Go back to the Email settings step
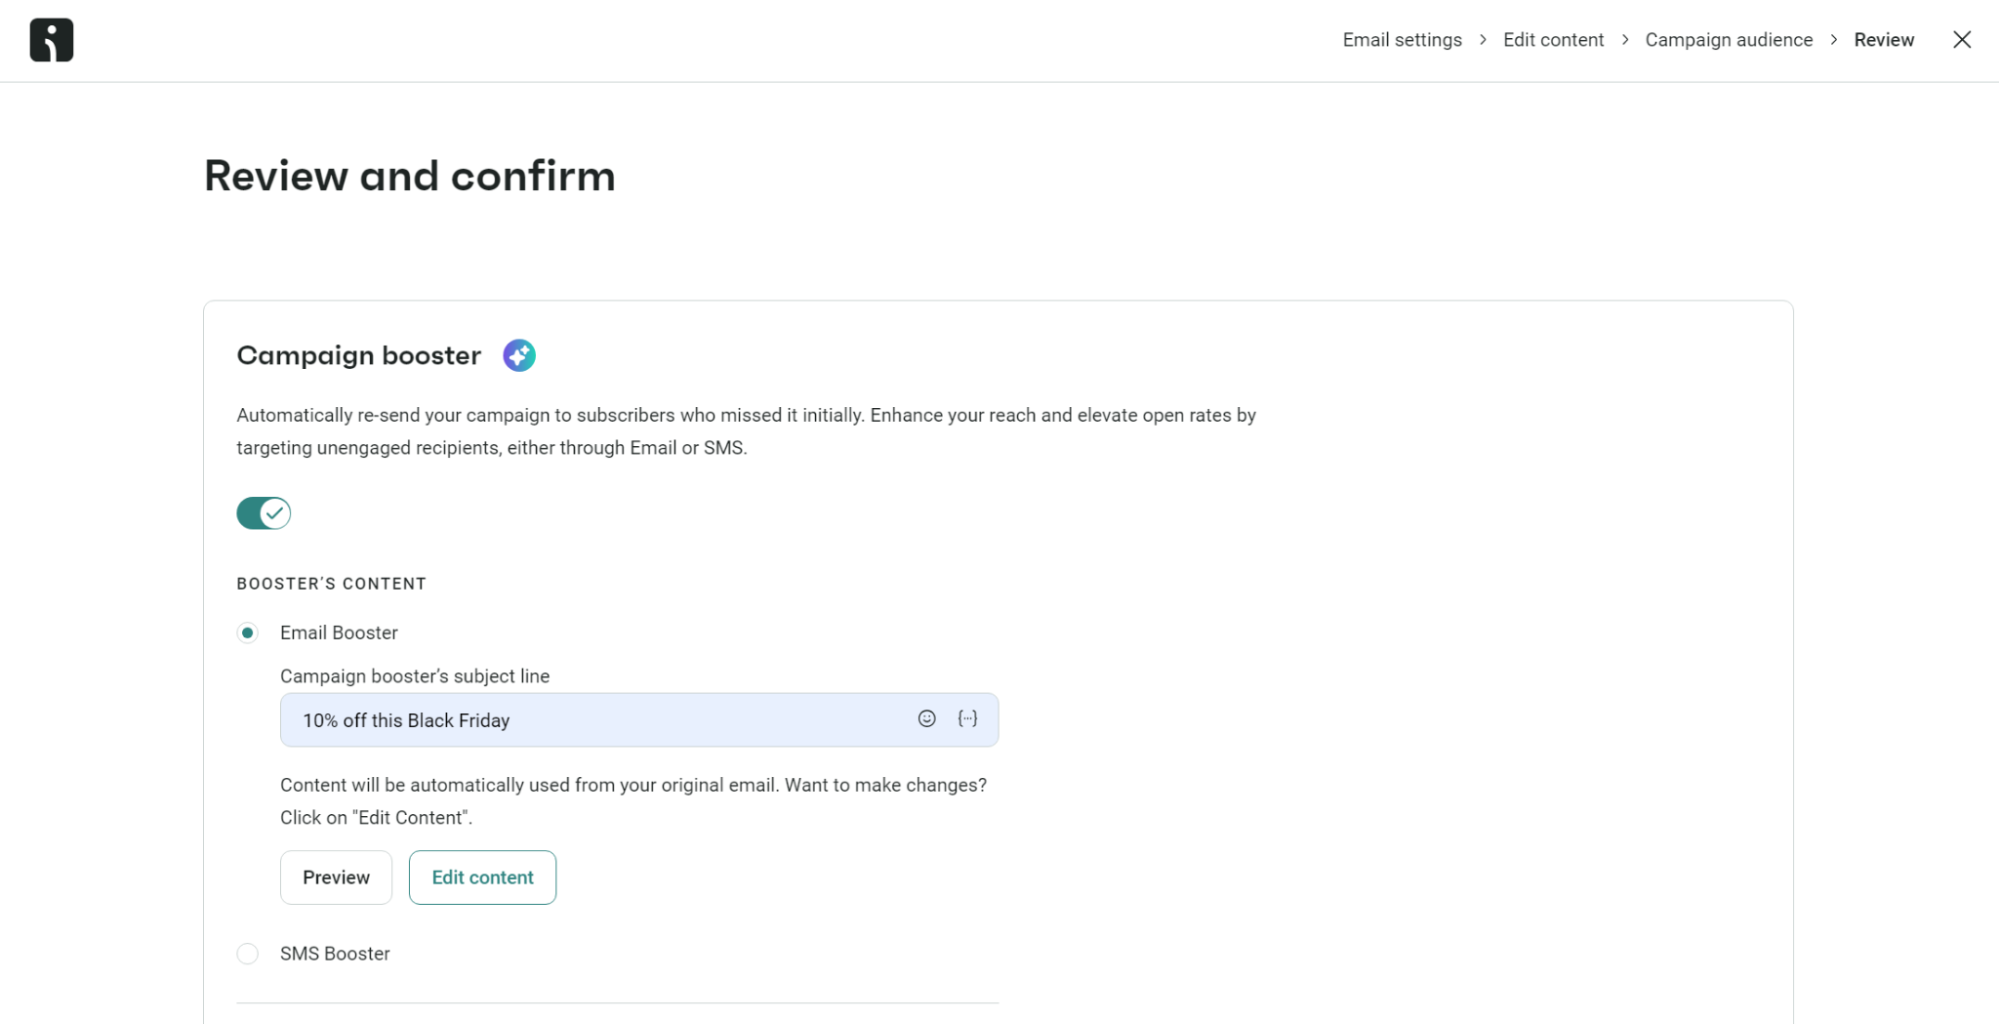Screen dimensions: 1999x1024 [1401, 39]
